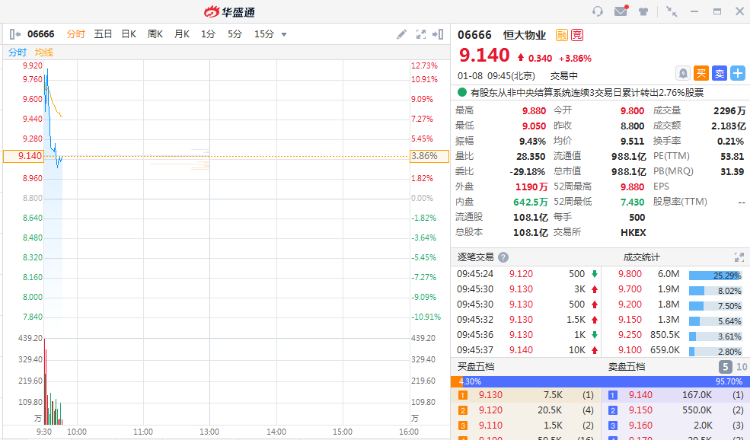Viewport: 750px width, 440px height.
Task: Add stock to watchlist plus icon
Action: tap(738, 73)
